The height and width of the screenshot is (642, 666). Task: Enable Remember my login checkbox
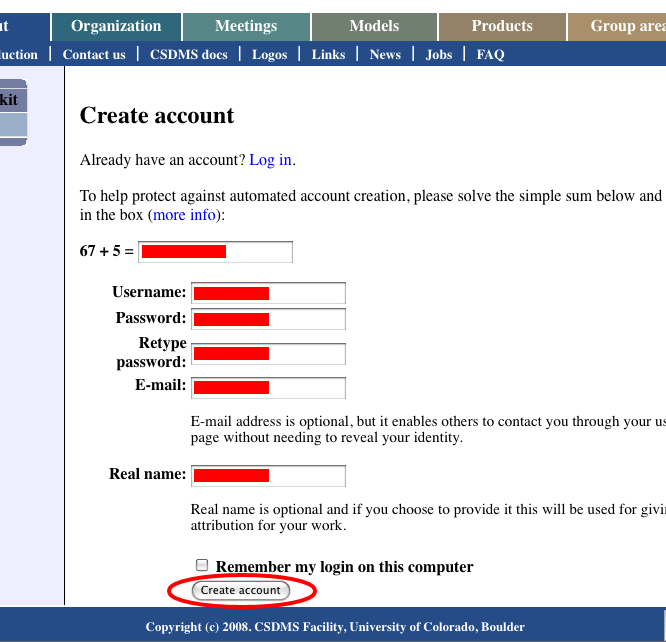[202, 565]
